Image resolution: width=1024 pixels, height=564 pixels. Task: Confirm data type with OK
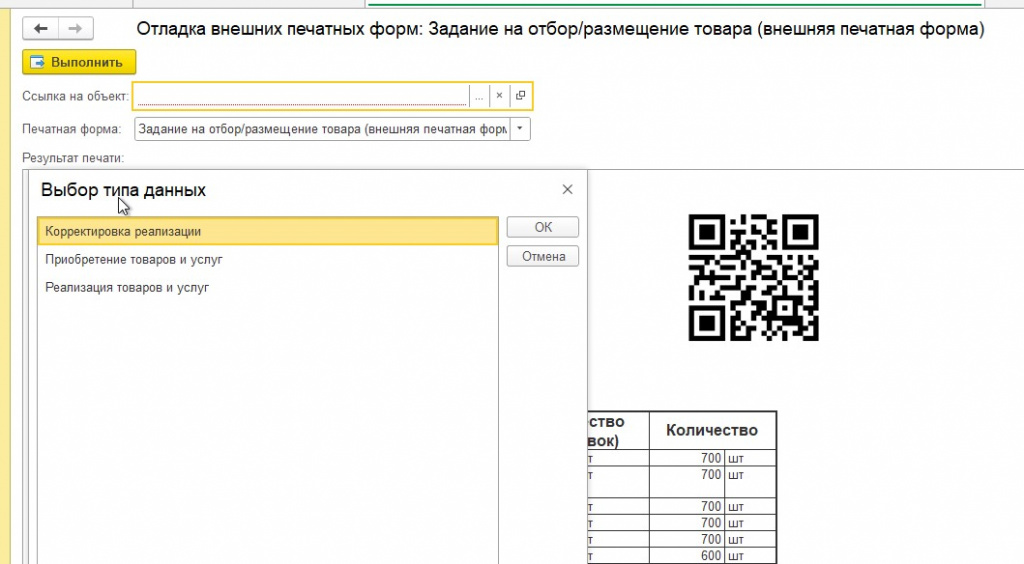tap(543, 227)
